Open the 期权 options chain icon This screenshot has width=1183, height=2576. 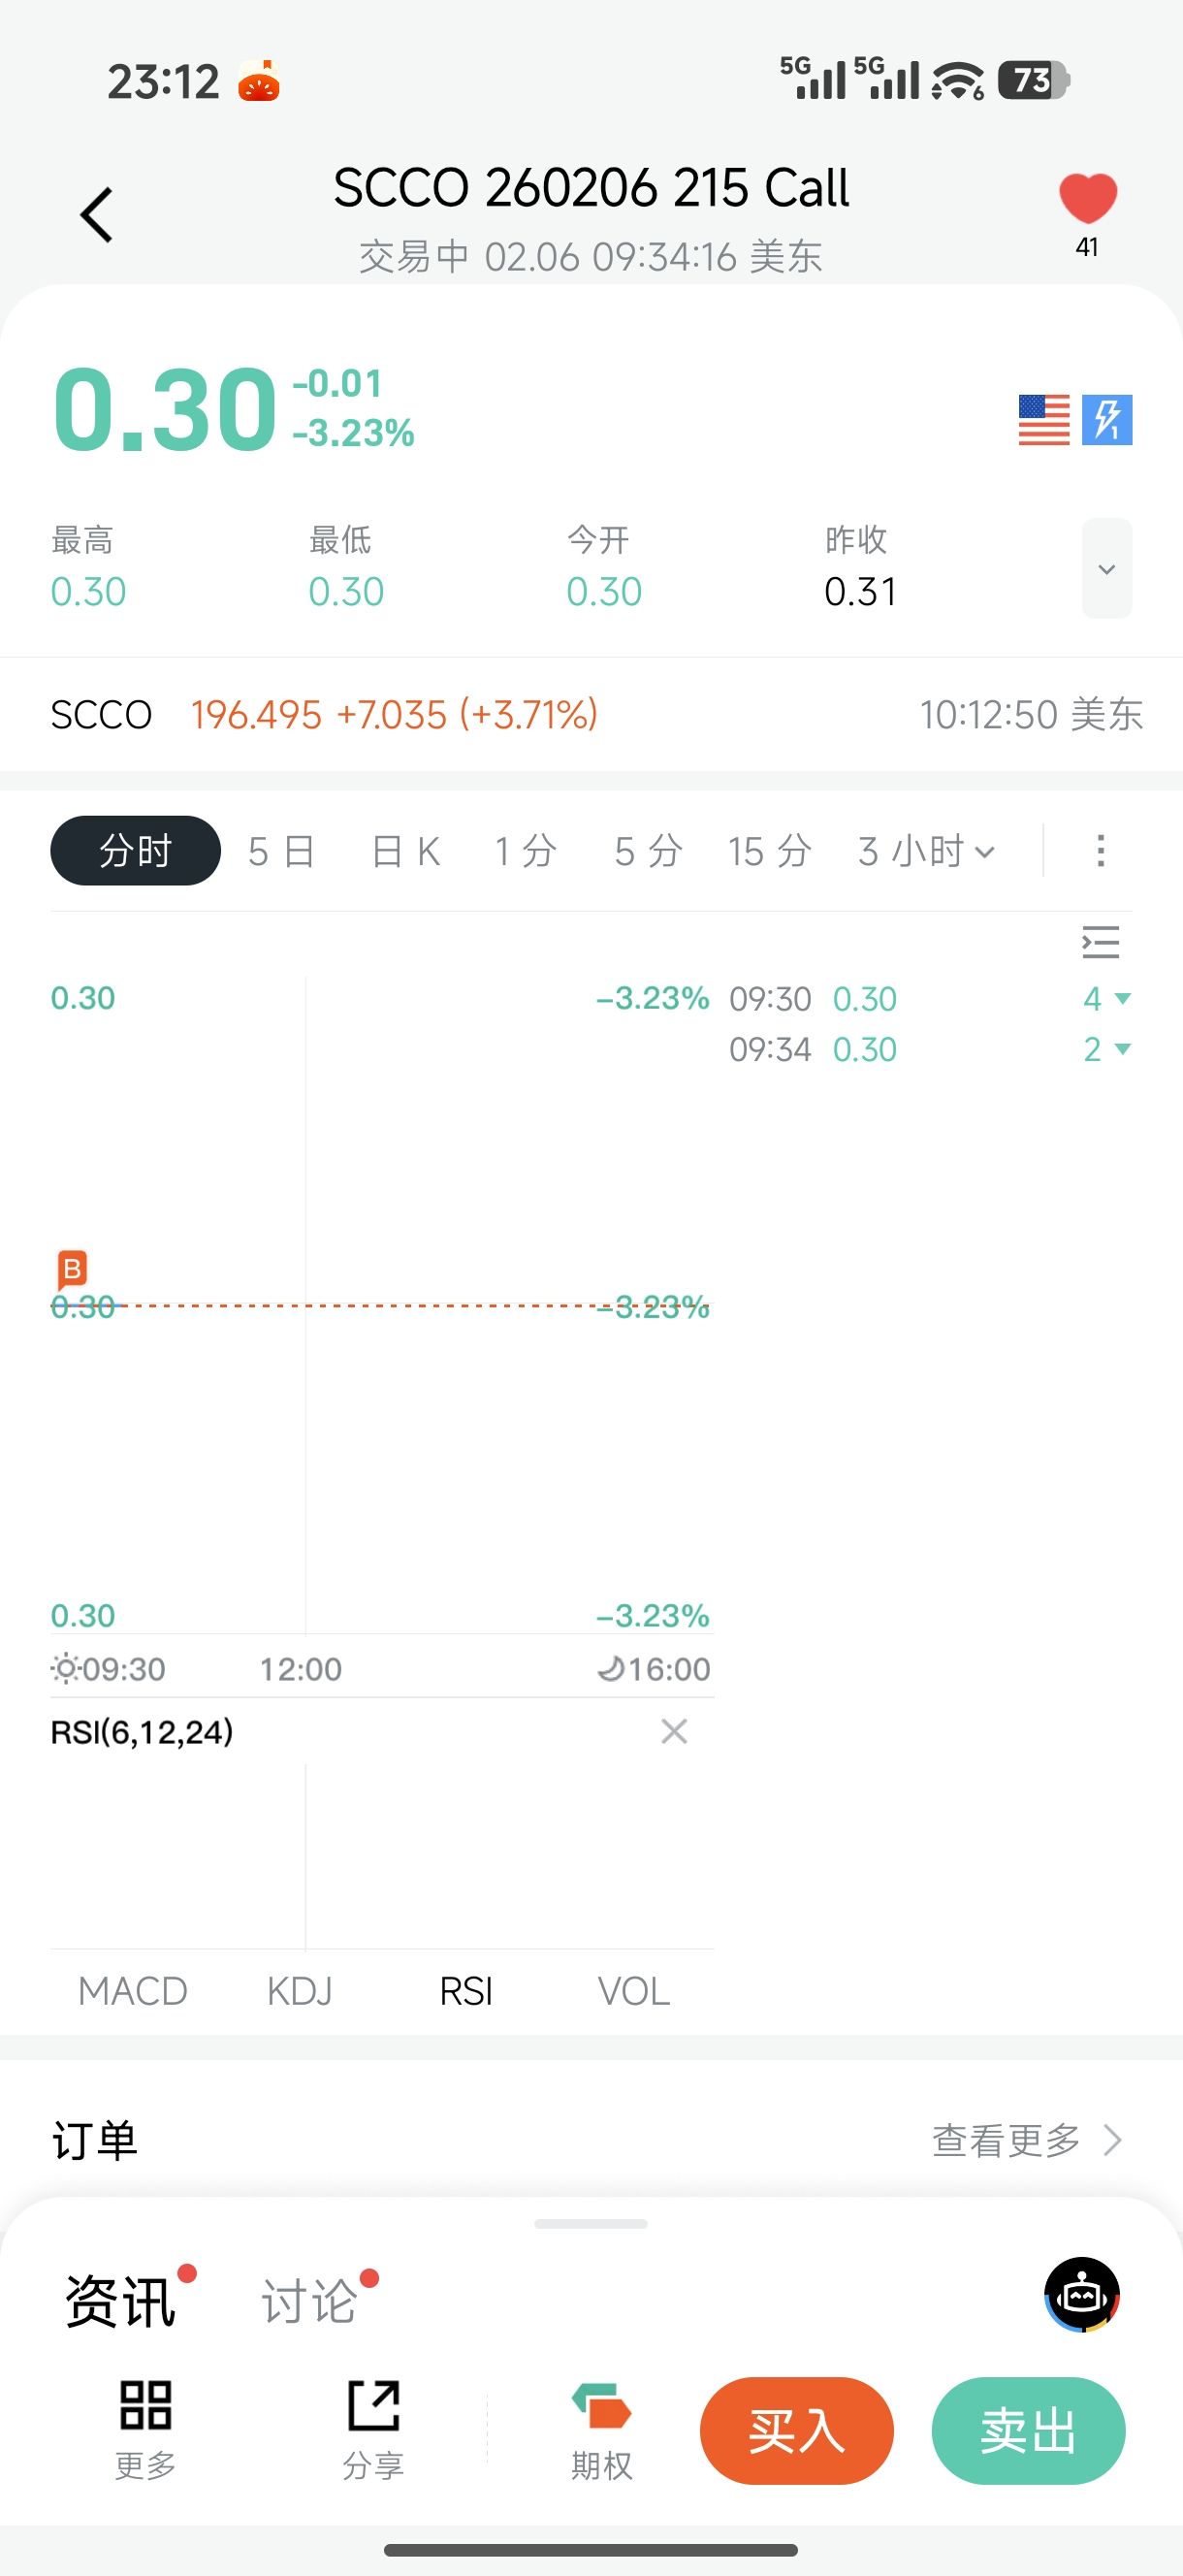tap(601, 2430)
